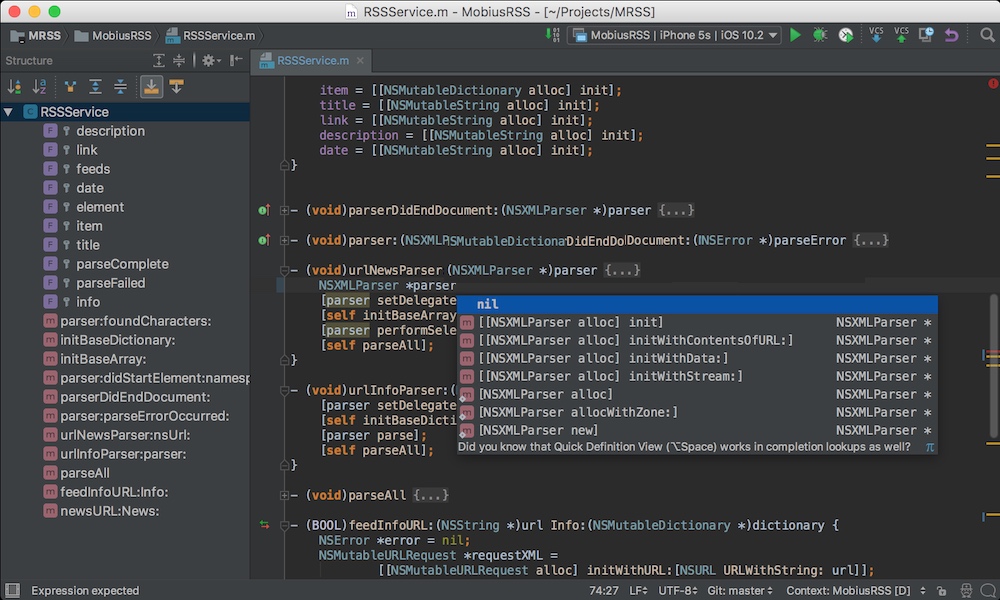The width and height of the screenshot is (1000, 600).
Task: Click the folded {...} block after parseAll
Action: (x=430, y=495)
